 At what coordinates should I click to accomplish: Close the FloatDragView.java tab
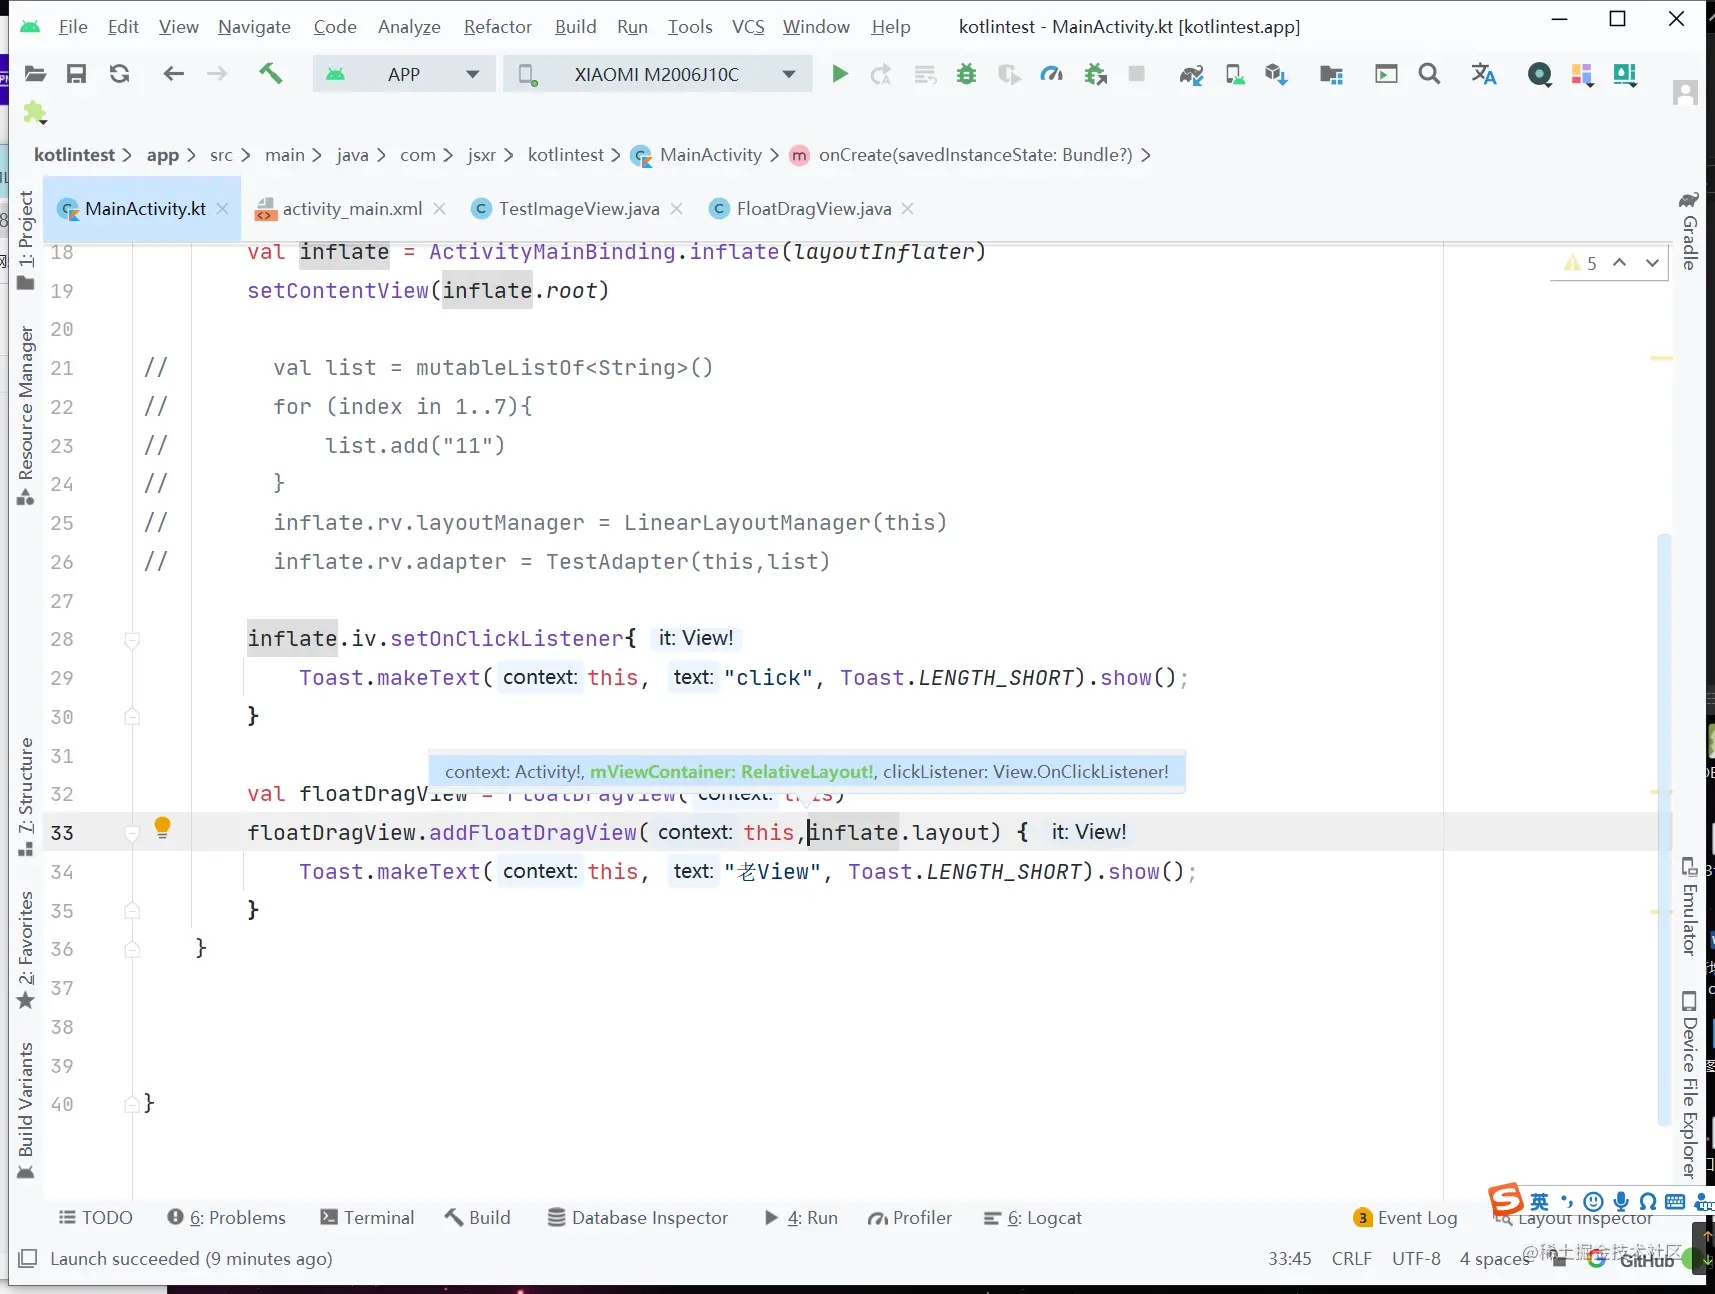pos(907,208)
